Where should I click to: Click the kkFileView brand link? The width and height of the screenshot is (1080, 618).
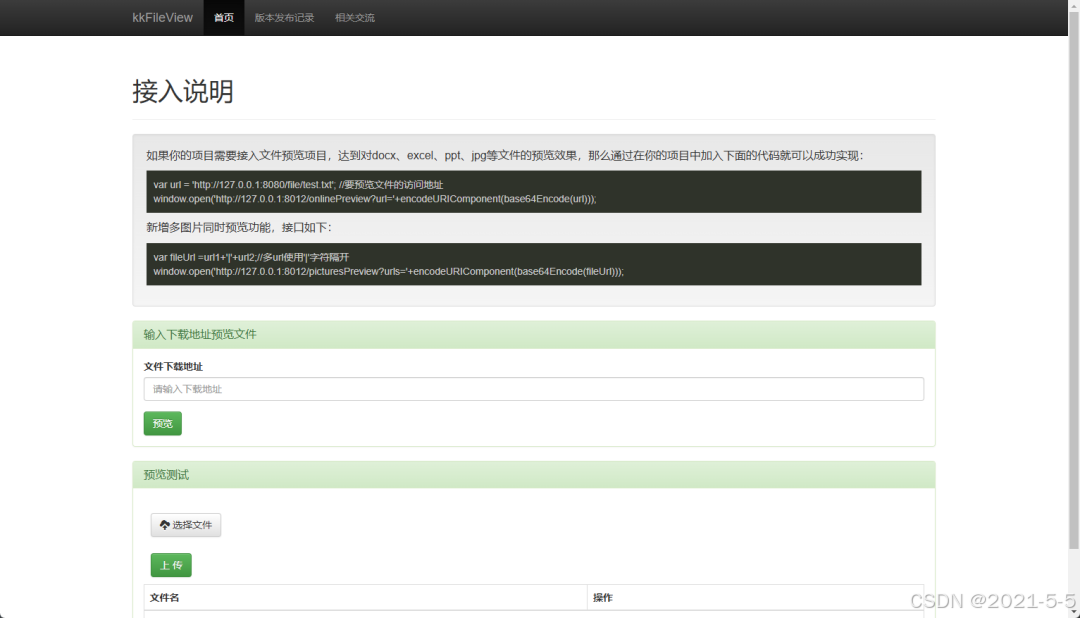pos(162,17)
